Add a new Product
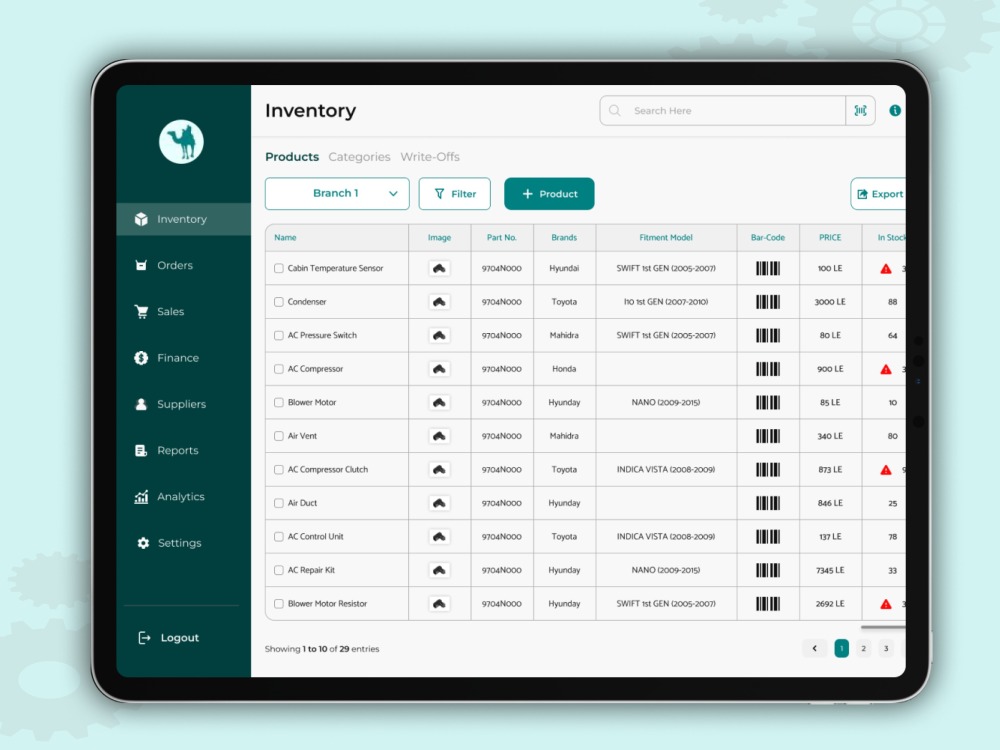 (549, 194)
